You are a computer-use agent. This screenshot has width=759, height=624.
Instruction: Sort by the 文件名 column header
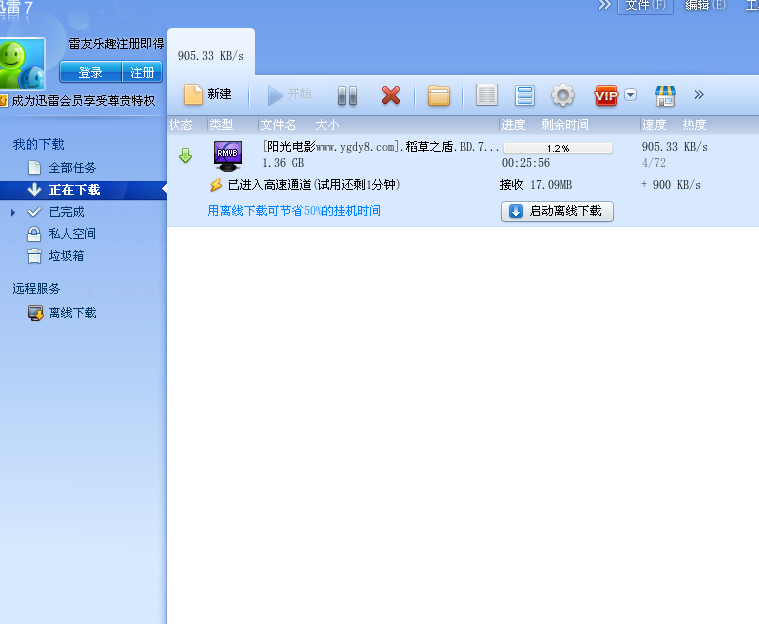[x=278, y=125]
